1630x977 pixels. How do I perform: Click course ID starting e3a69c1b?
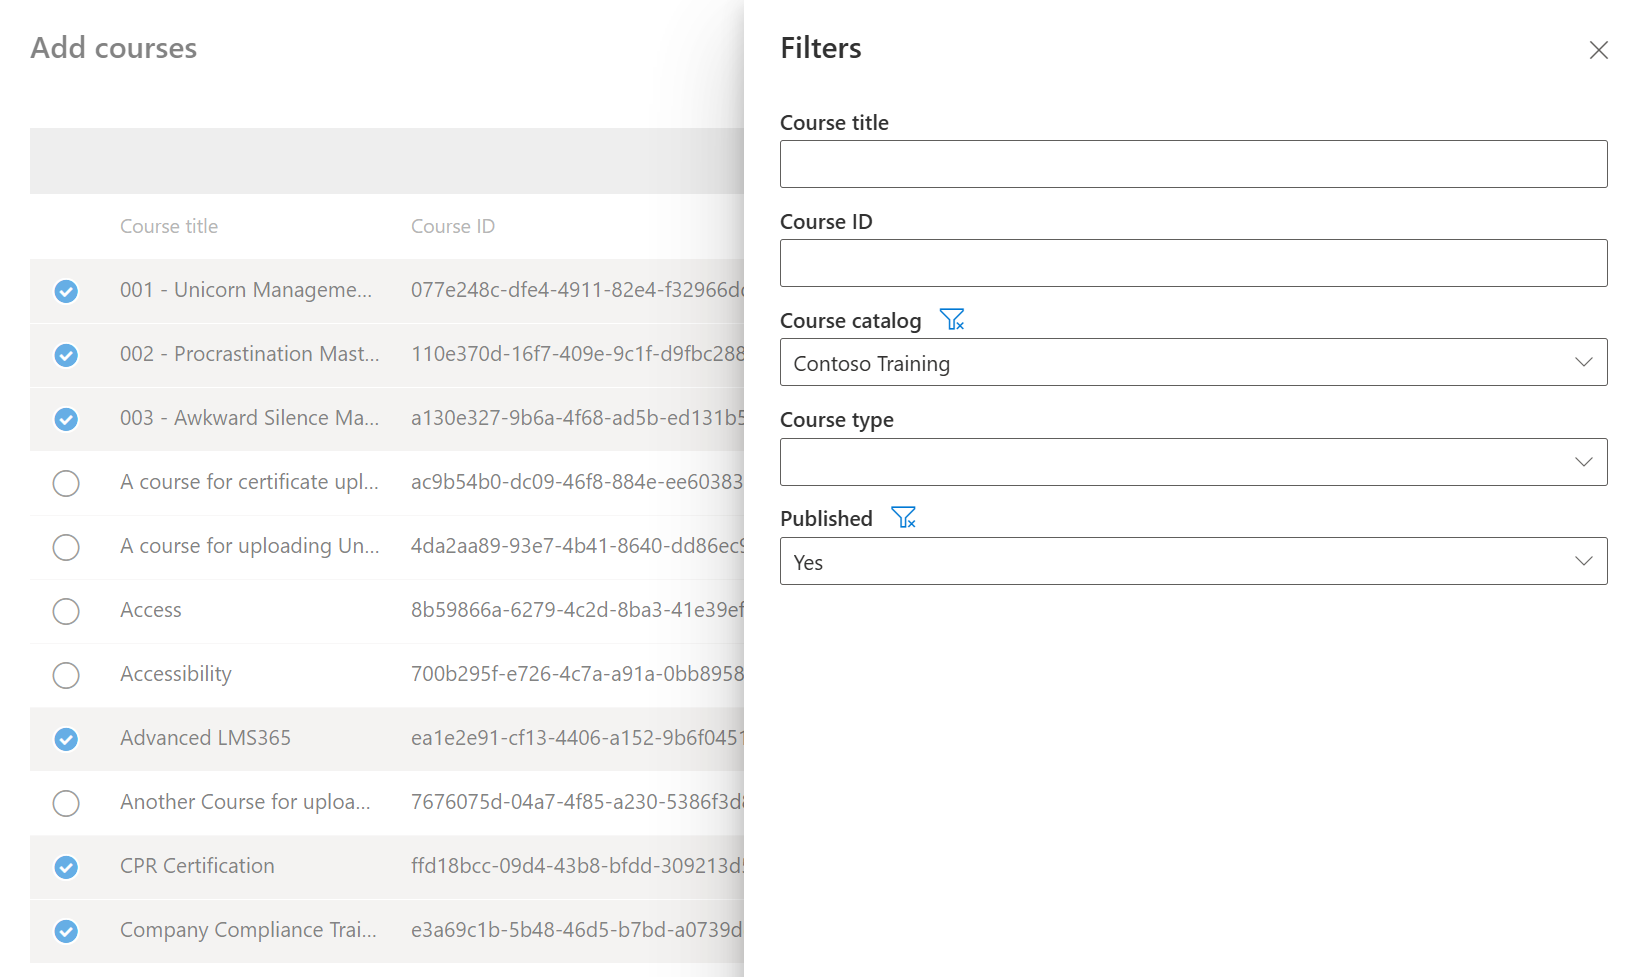(577, 930)
